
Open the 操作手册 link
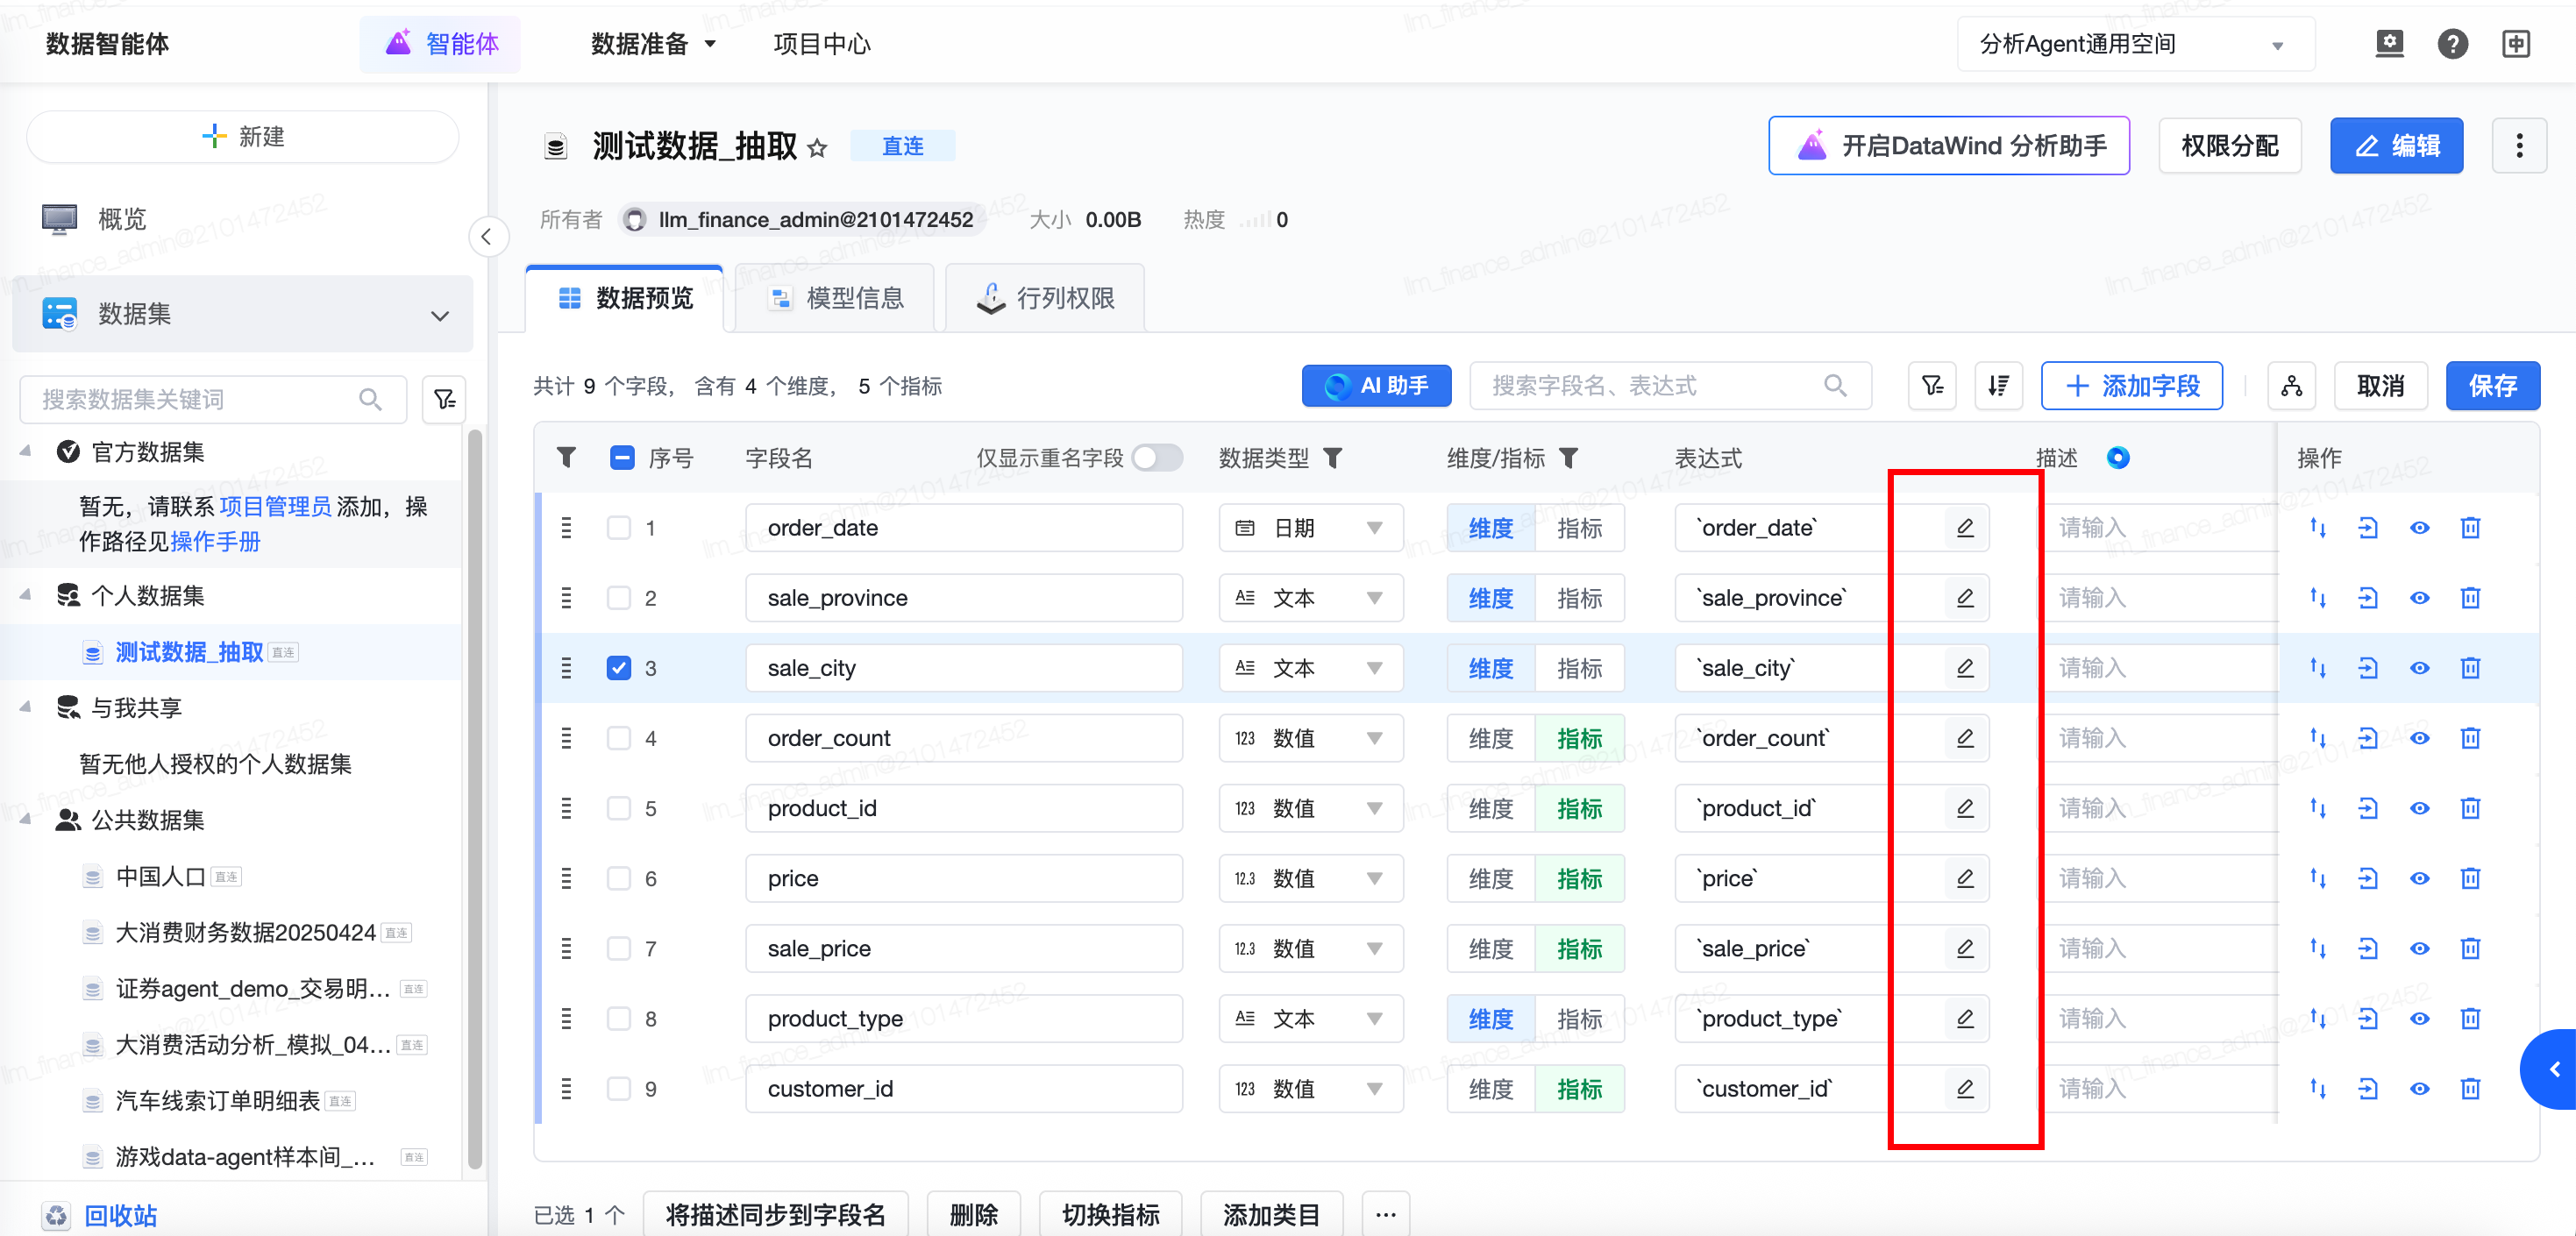215,541
